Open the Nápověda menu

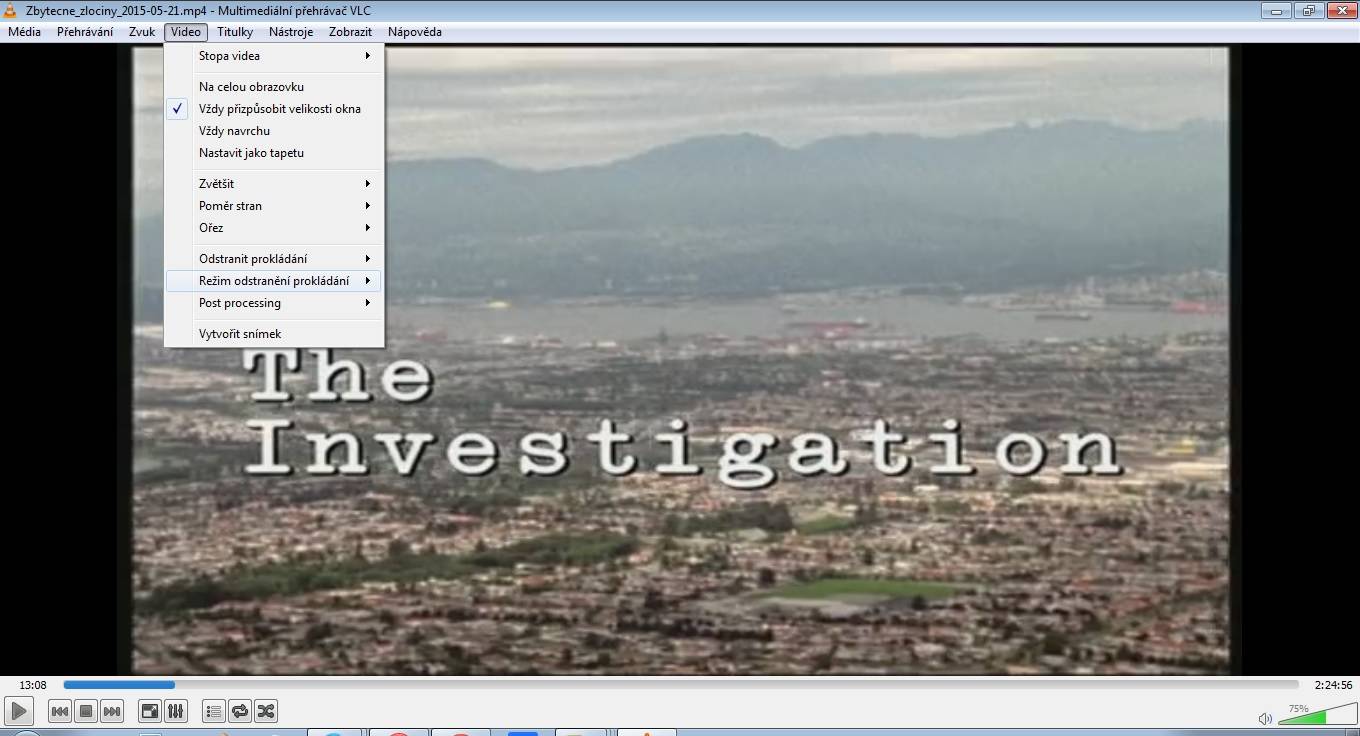pyautogui.click(x=415, y=32)
